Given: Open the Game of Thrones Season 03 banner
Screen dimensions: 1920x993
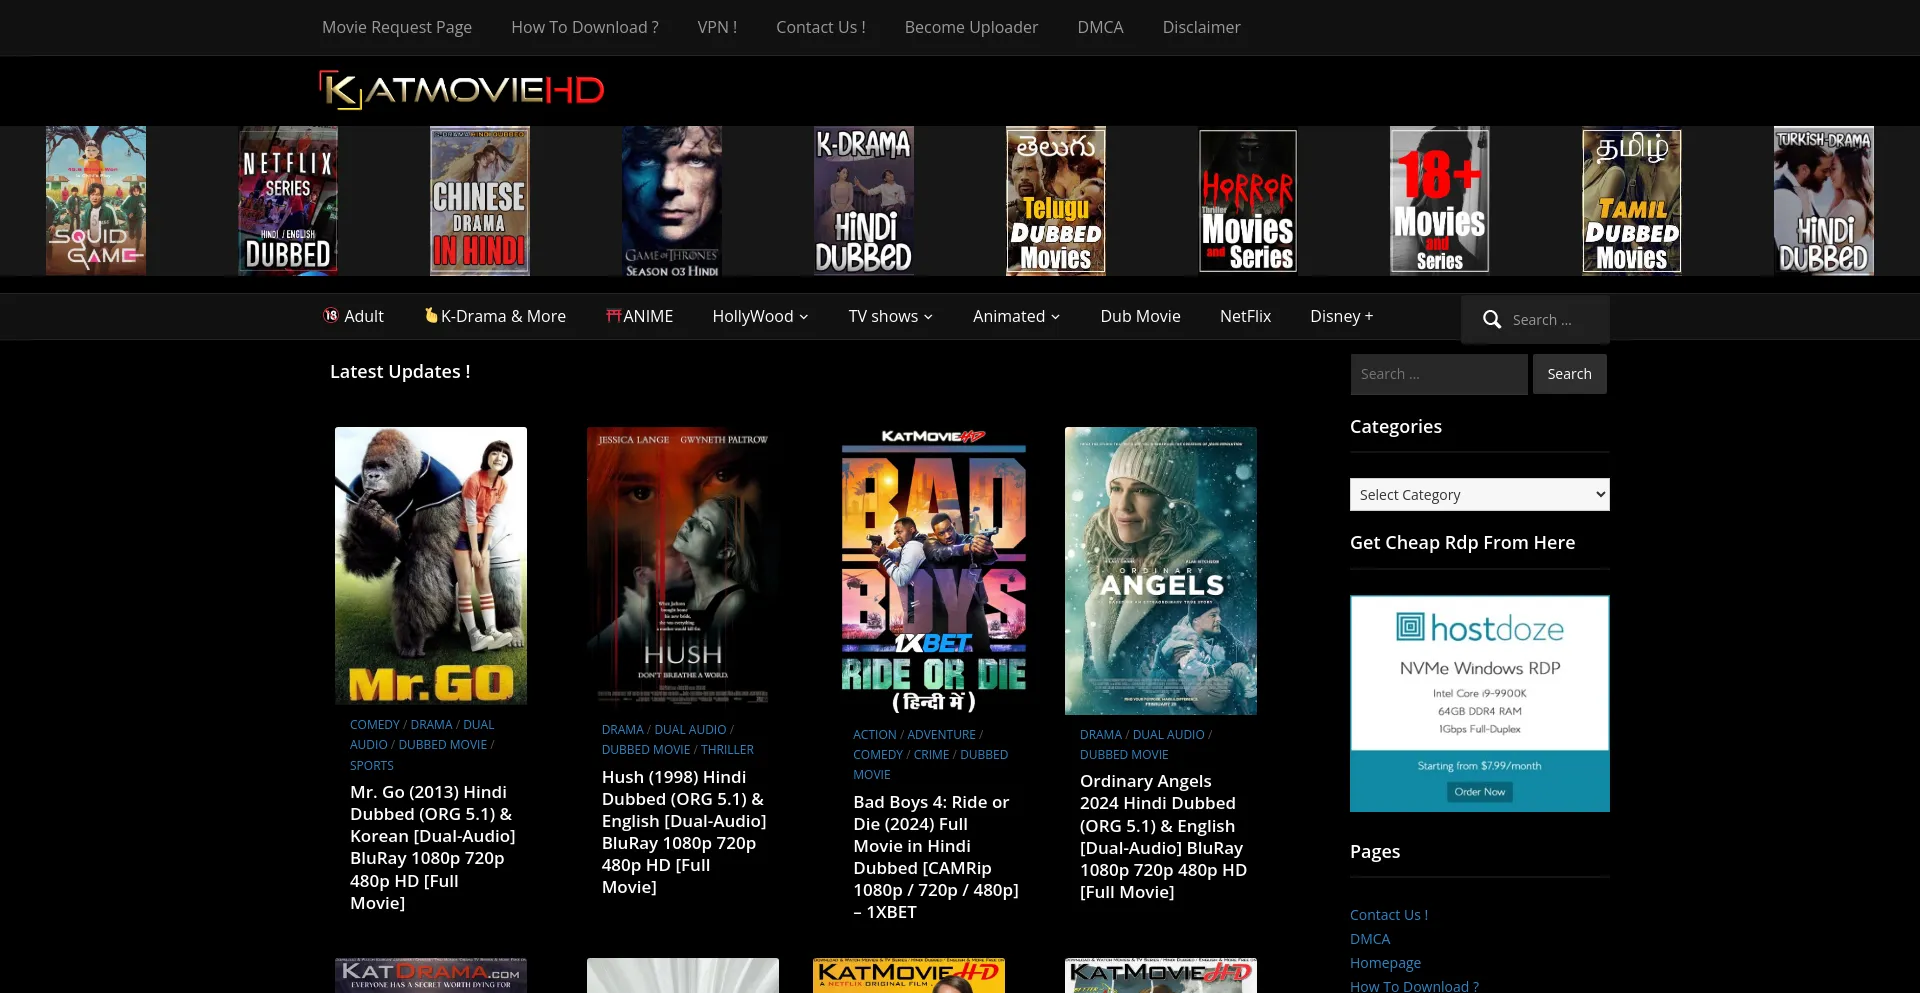Looking at the screenshot, I should [672, 200].
